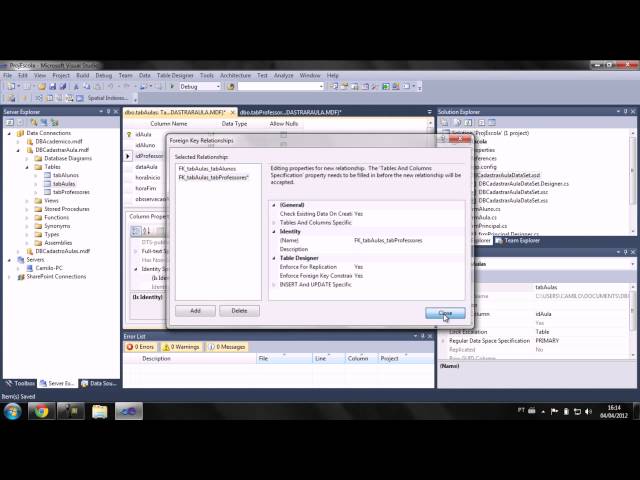
Task: Click the Open File icon in toolbar
Action: (42, 87)
